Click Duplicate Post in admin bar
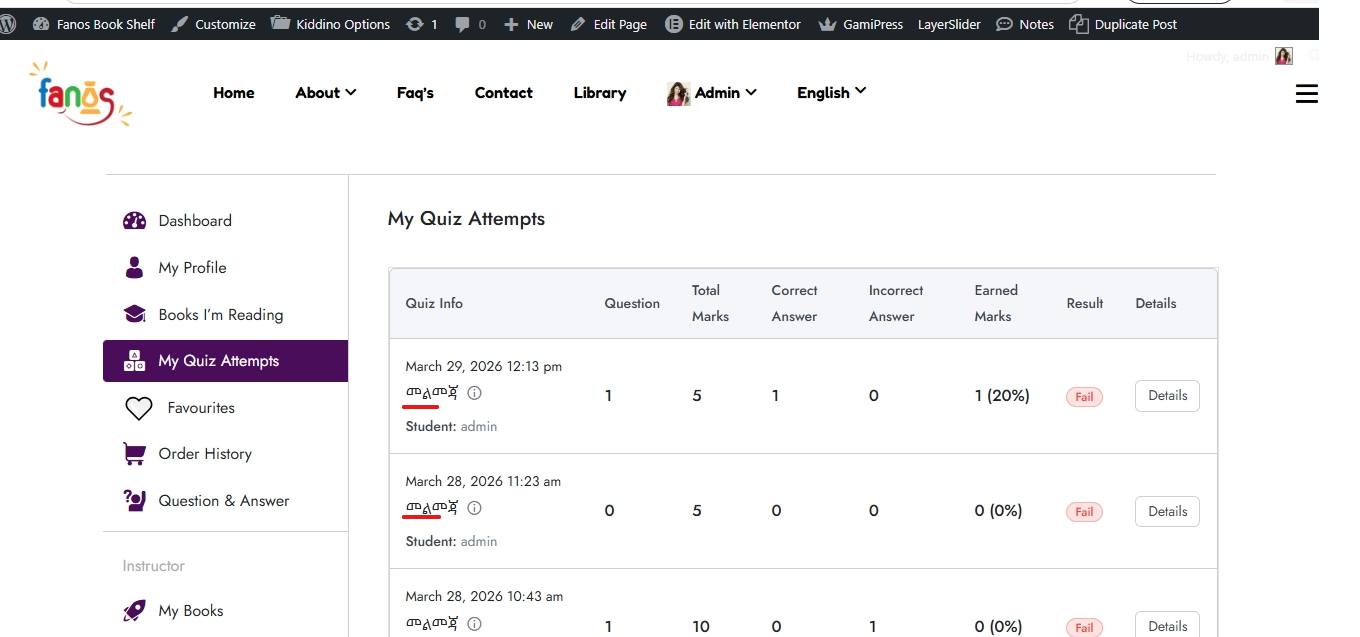This screenshot has height=637, width=1360. (x=1123, y=24)
